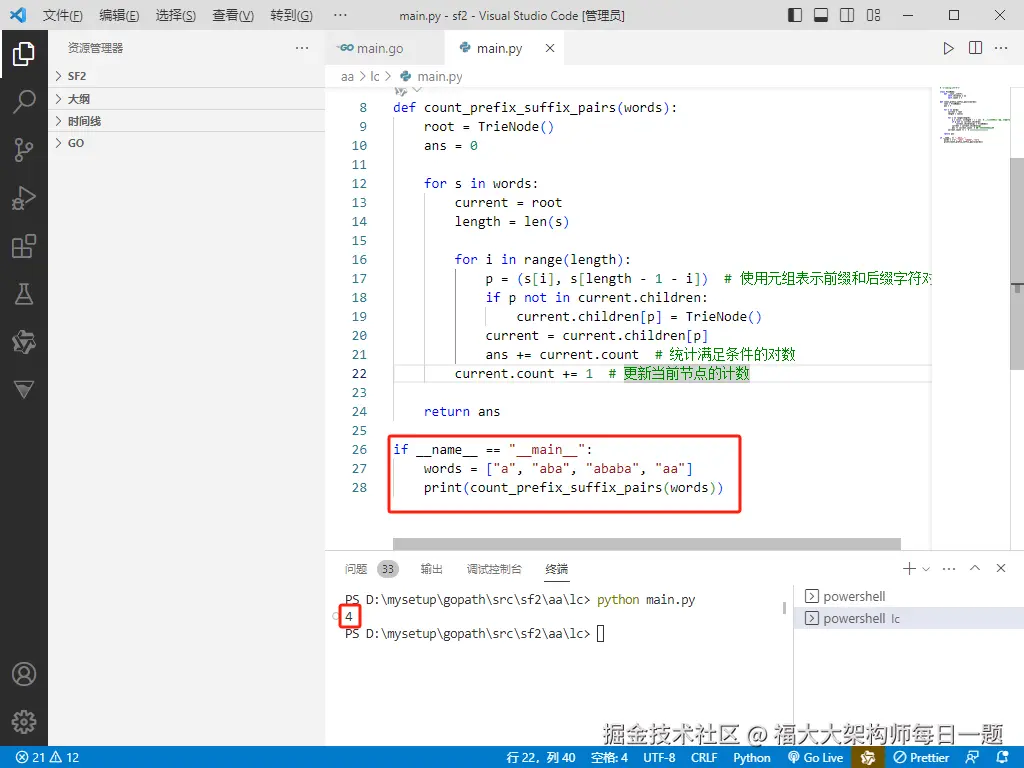
Task: Toggle bottom panel layout icon
Action: 821,15
